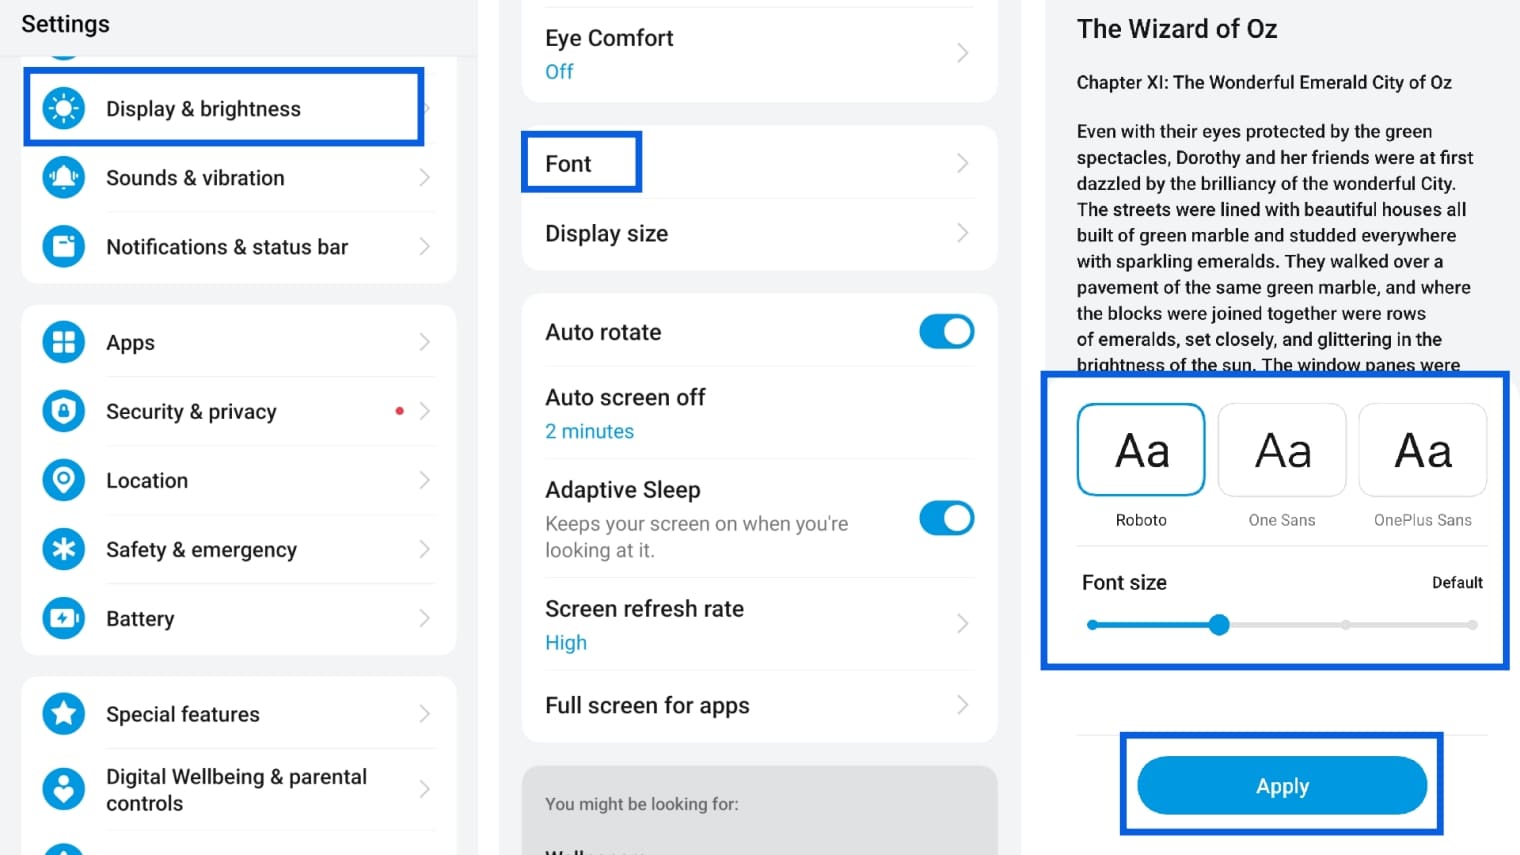Viewport: 1520px width, 855px height.
Task: Tap the Location pin icon
Action: point(64,480)
